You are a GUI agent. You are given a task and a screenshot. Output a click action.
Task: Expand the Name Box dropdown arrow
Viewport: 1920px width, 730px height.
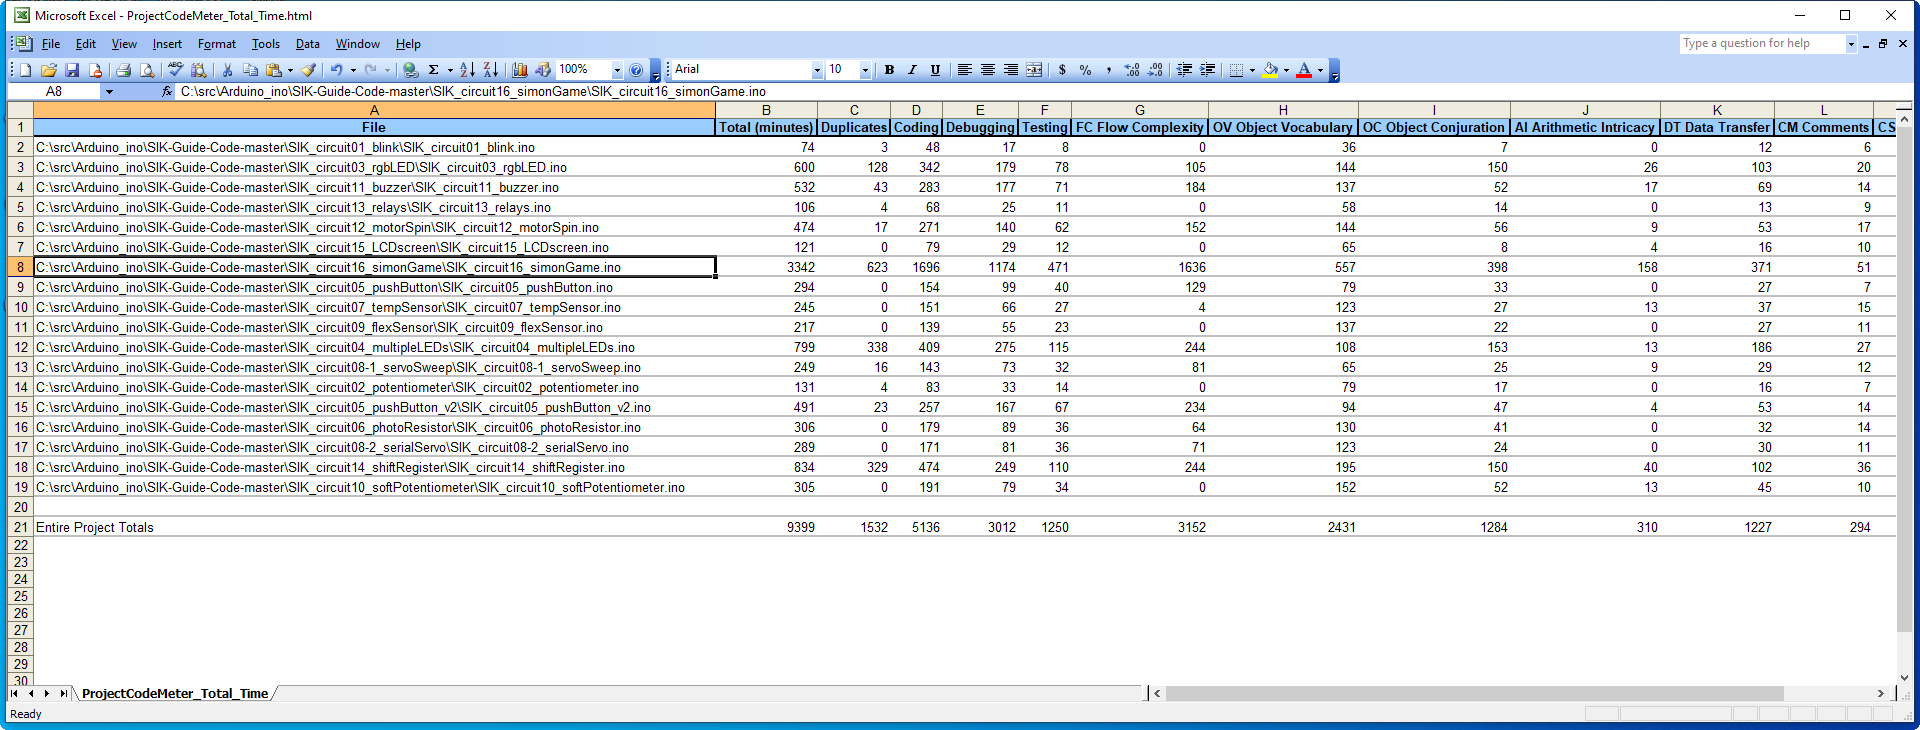pyautogui.click(x=109, y=91)
